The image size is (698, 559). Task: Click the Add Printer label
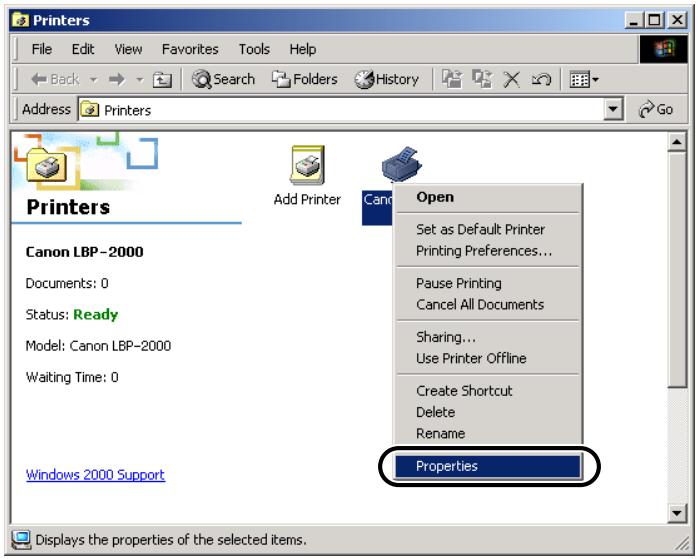[307, 199]
